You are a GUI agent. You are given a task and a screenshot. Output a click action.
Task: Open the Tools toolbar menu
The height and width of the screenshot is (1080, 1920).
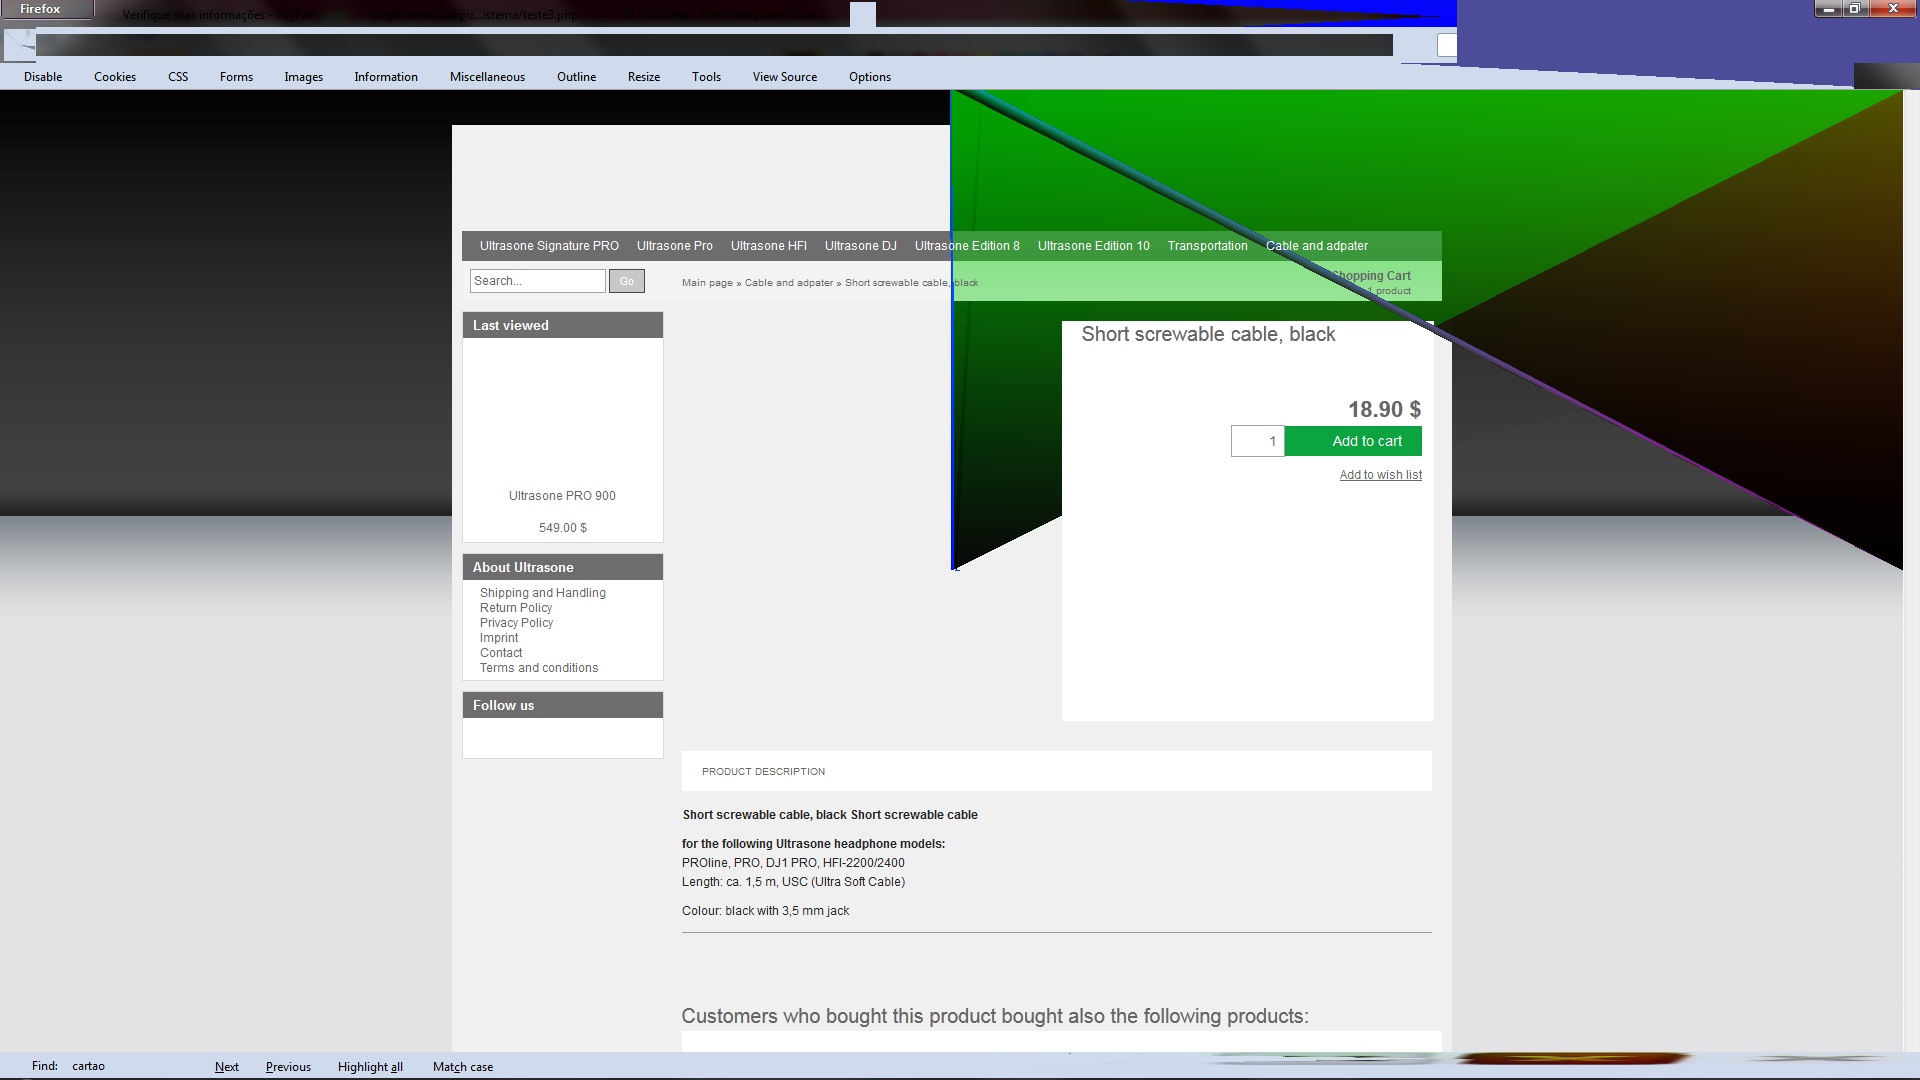[706, 77]
